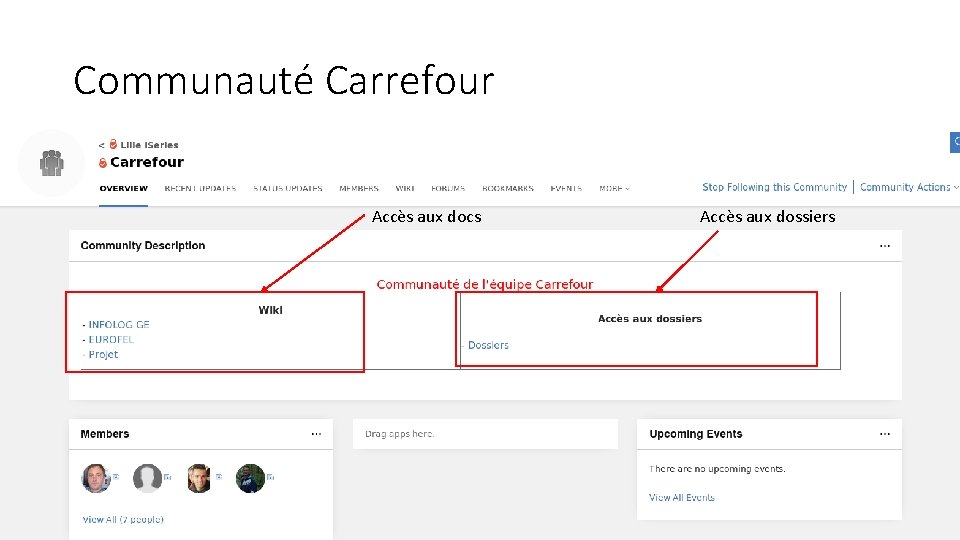
Task: Open the Wiki tab
Action: (x=405, y=189)
